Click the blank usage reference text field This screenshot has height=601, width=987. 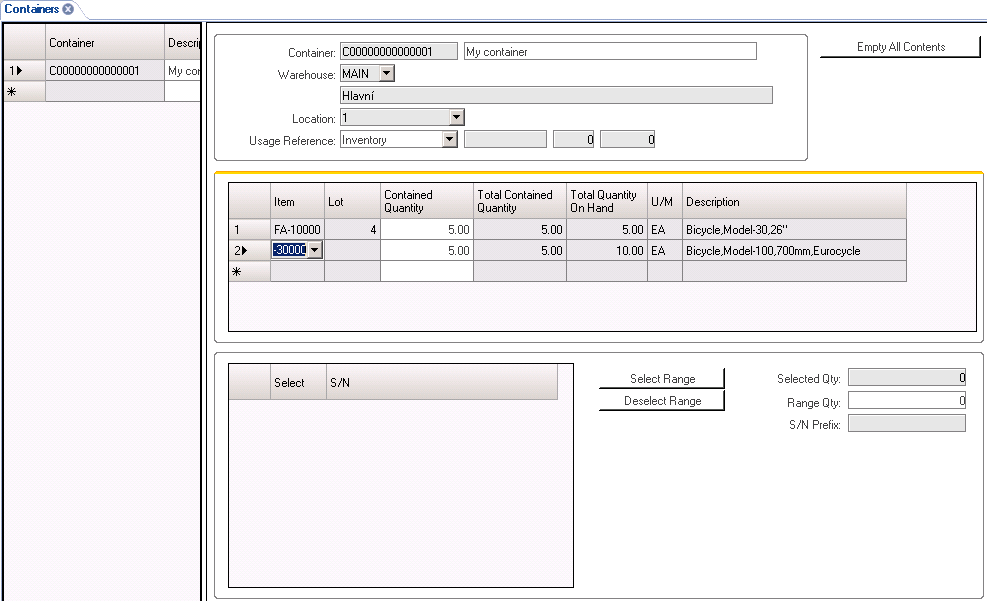[505, 139]
